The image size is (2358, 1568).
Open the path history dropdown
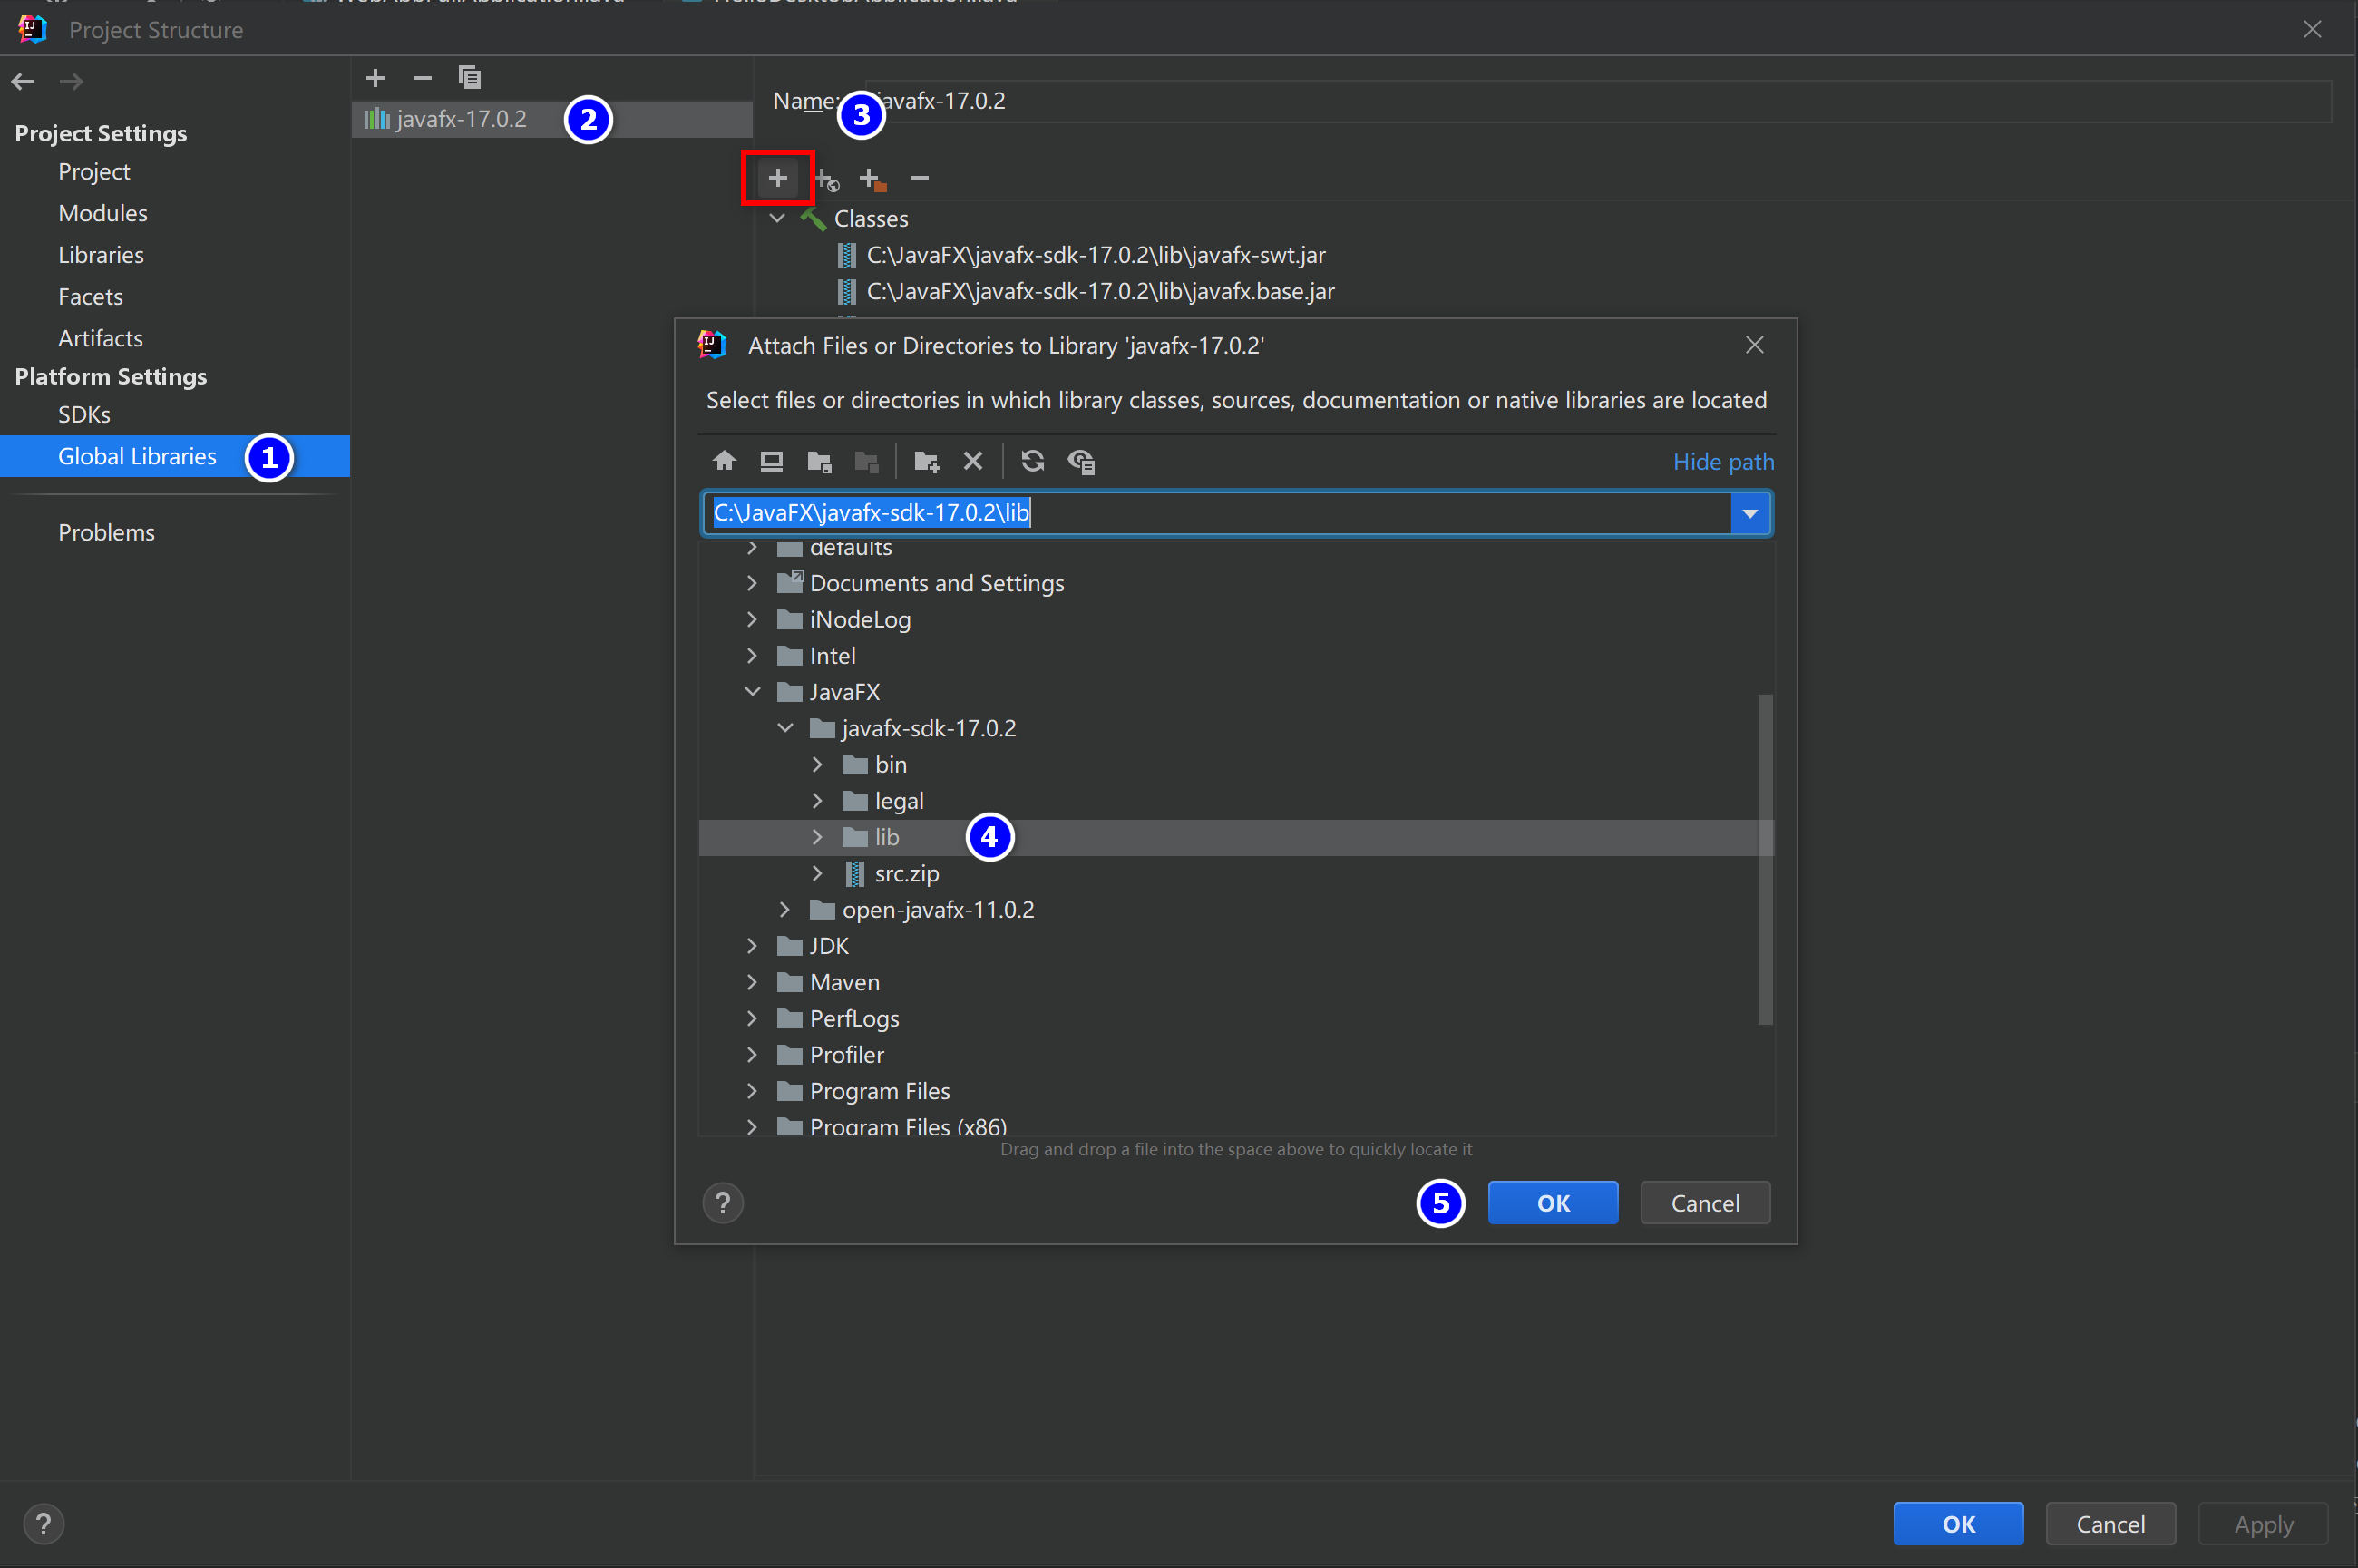(1750, 513)
